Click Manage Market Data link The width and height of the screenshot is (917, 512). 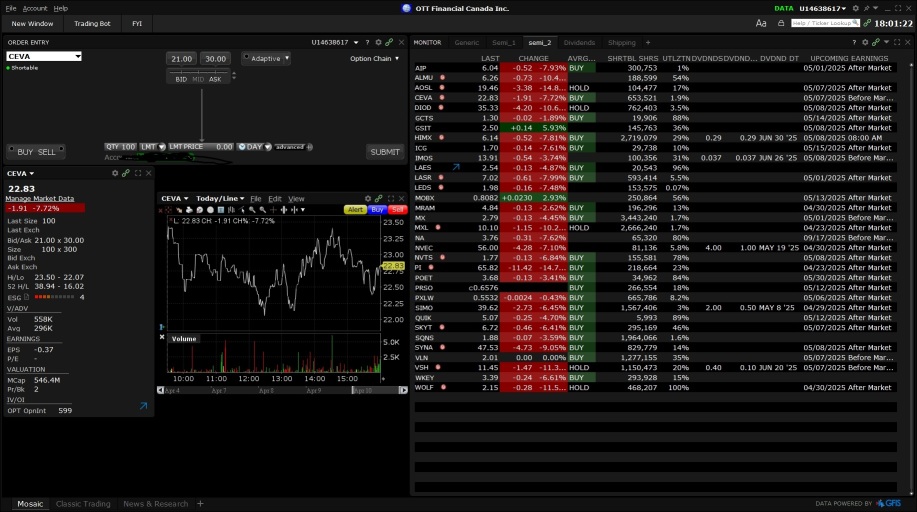[40, 198]
